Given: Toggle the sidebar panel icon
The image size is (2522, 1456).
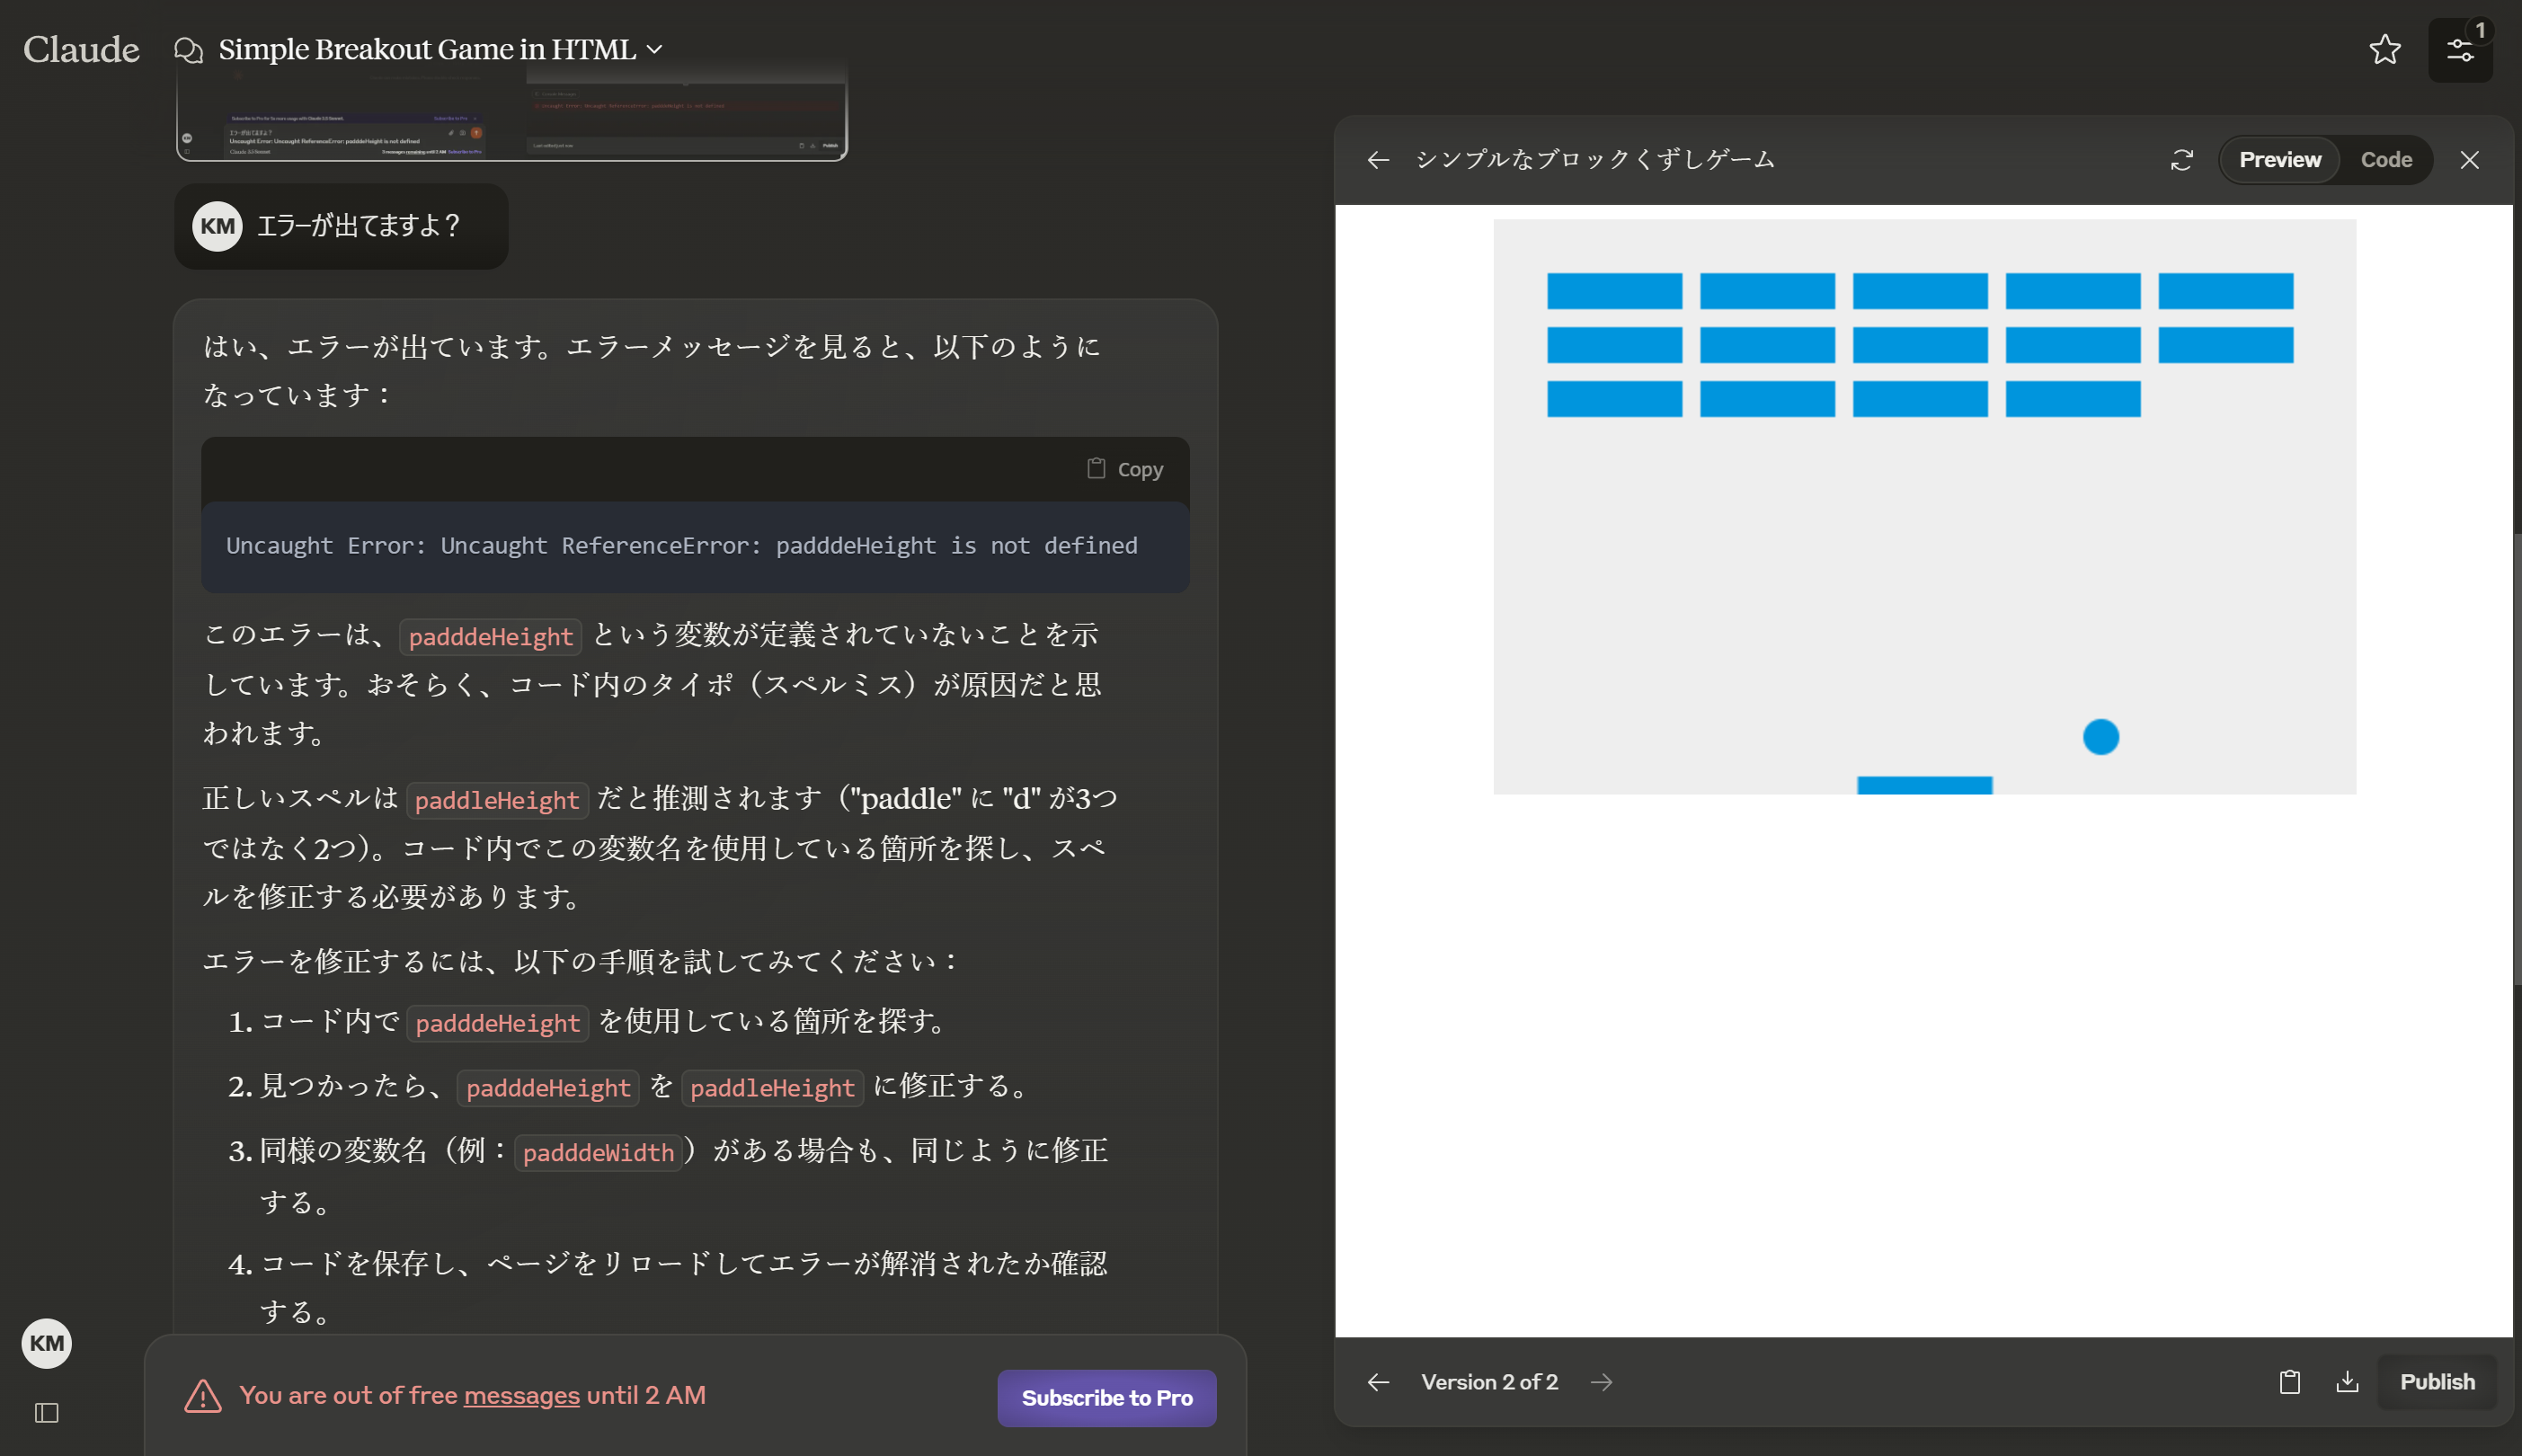Looking at the screenshot, I should click(x=46, y=1412).
